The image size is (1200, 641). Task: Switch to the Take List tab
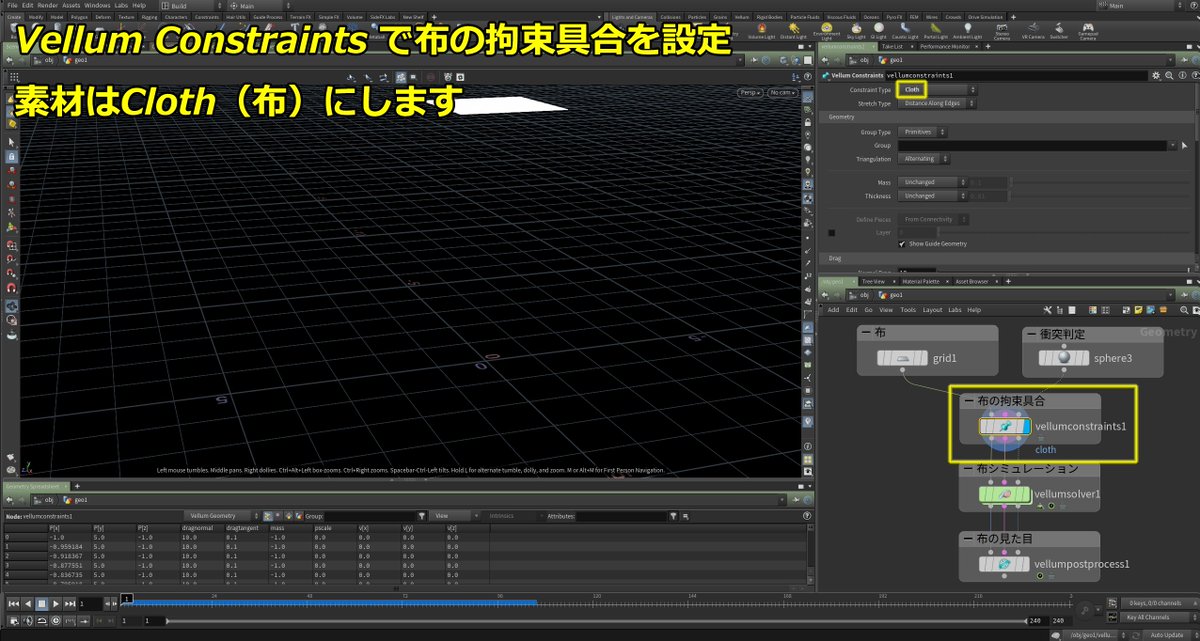[x=893, y=46]
